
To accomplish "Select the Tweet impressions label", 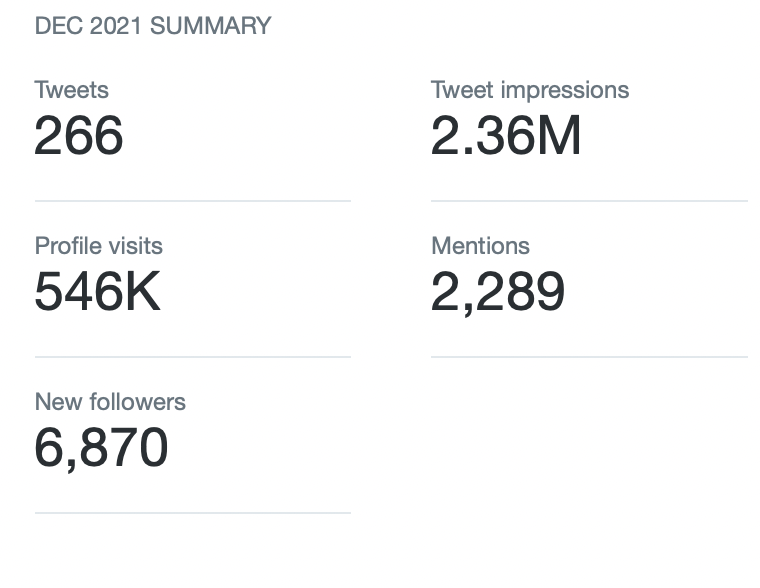I will coord(530,90).
